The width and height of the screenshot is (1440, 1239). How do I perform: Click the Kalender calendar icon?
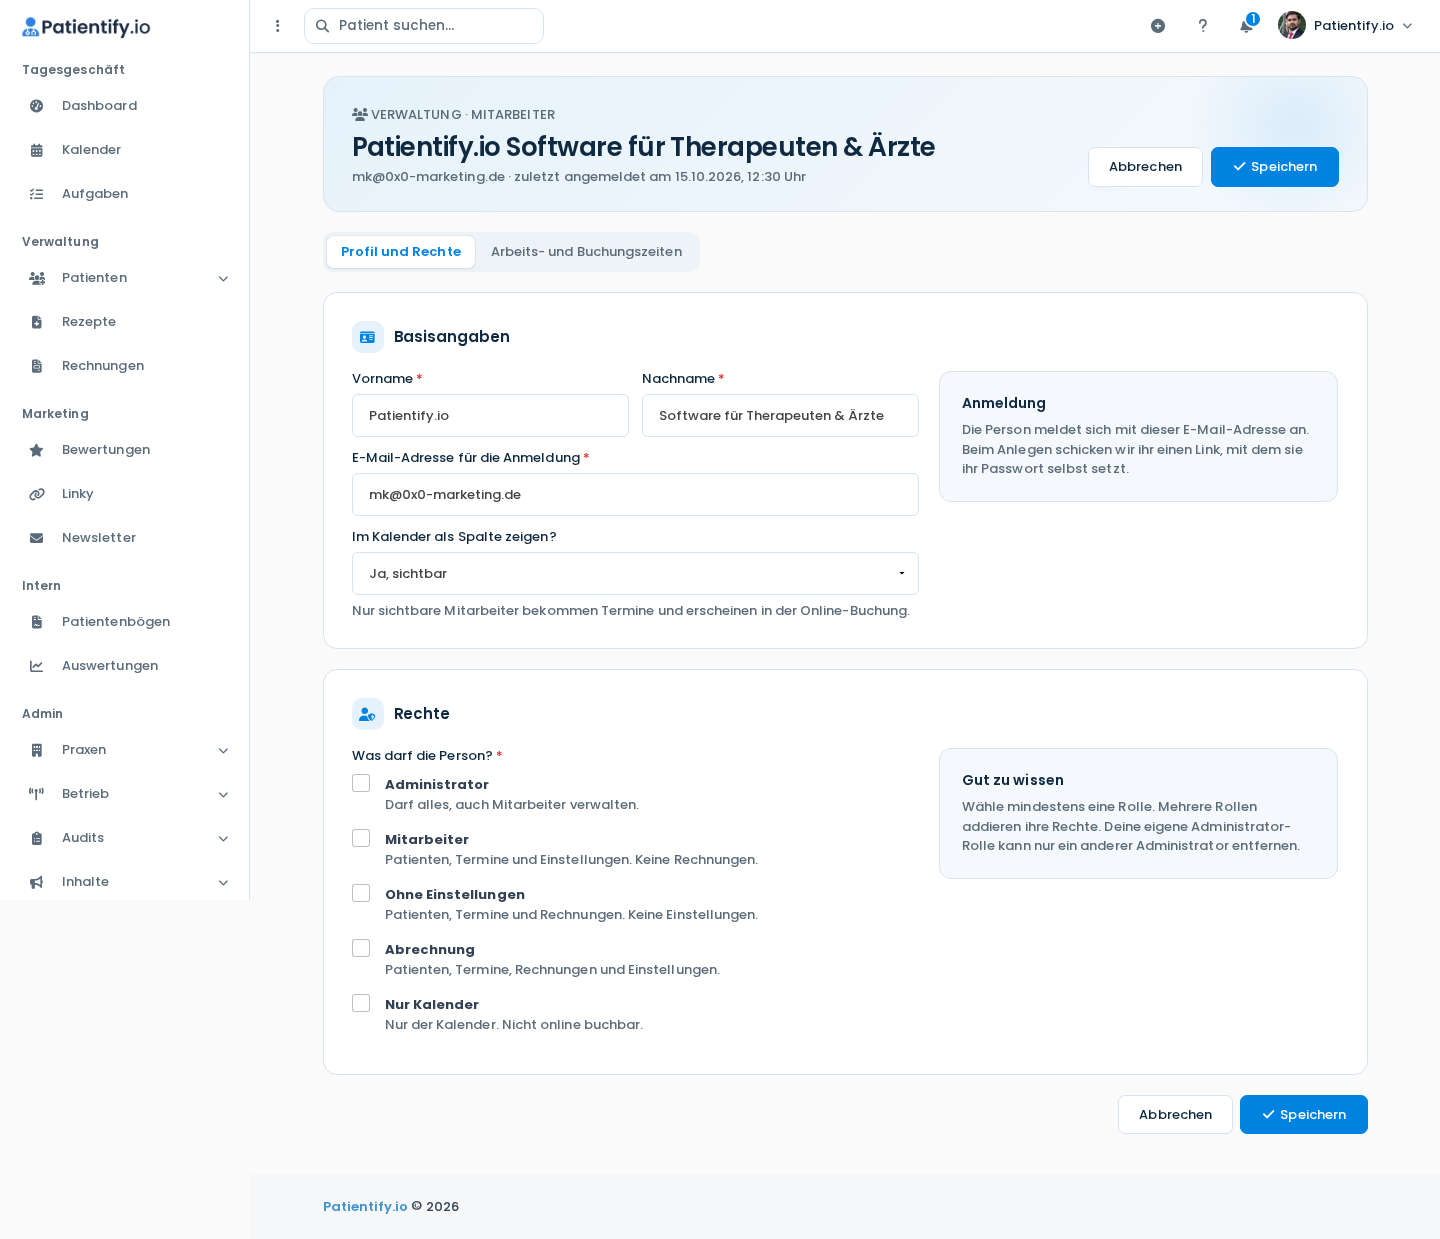click(x=37, y=150)
